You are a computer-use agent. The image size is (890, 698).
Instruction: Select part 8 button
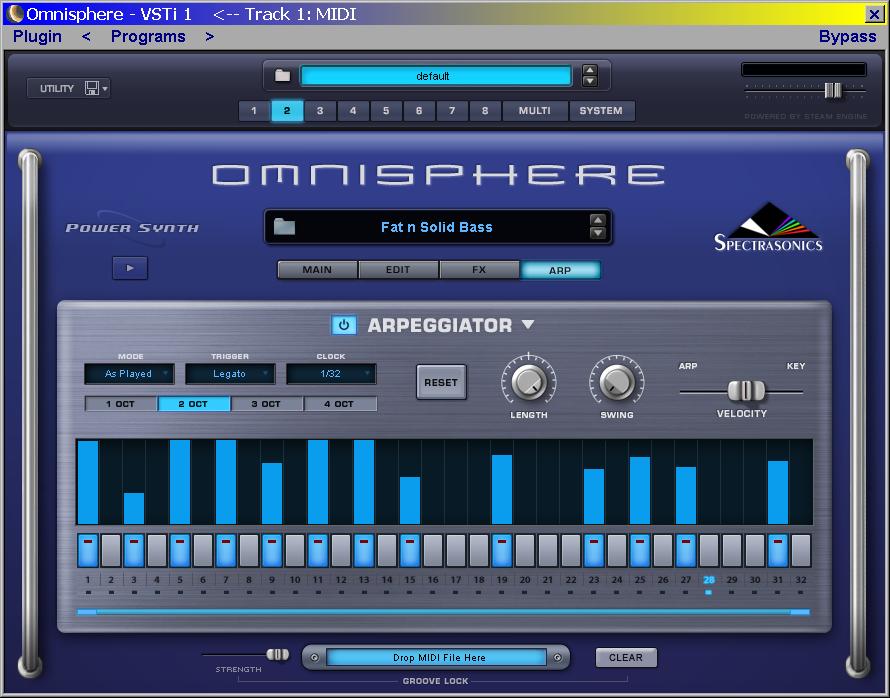tap(485, 111)
